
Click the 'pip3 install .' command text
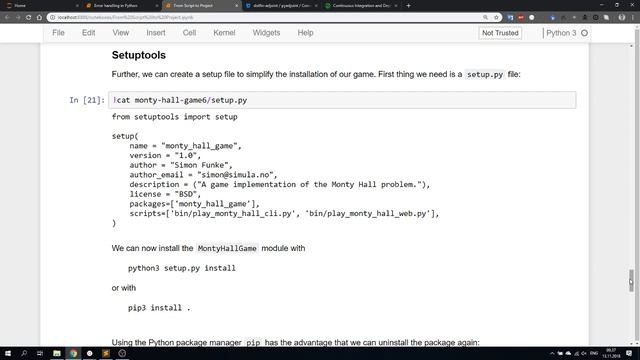pyautogui.click(x=159, y=308)
